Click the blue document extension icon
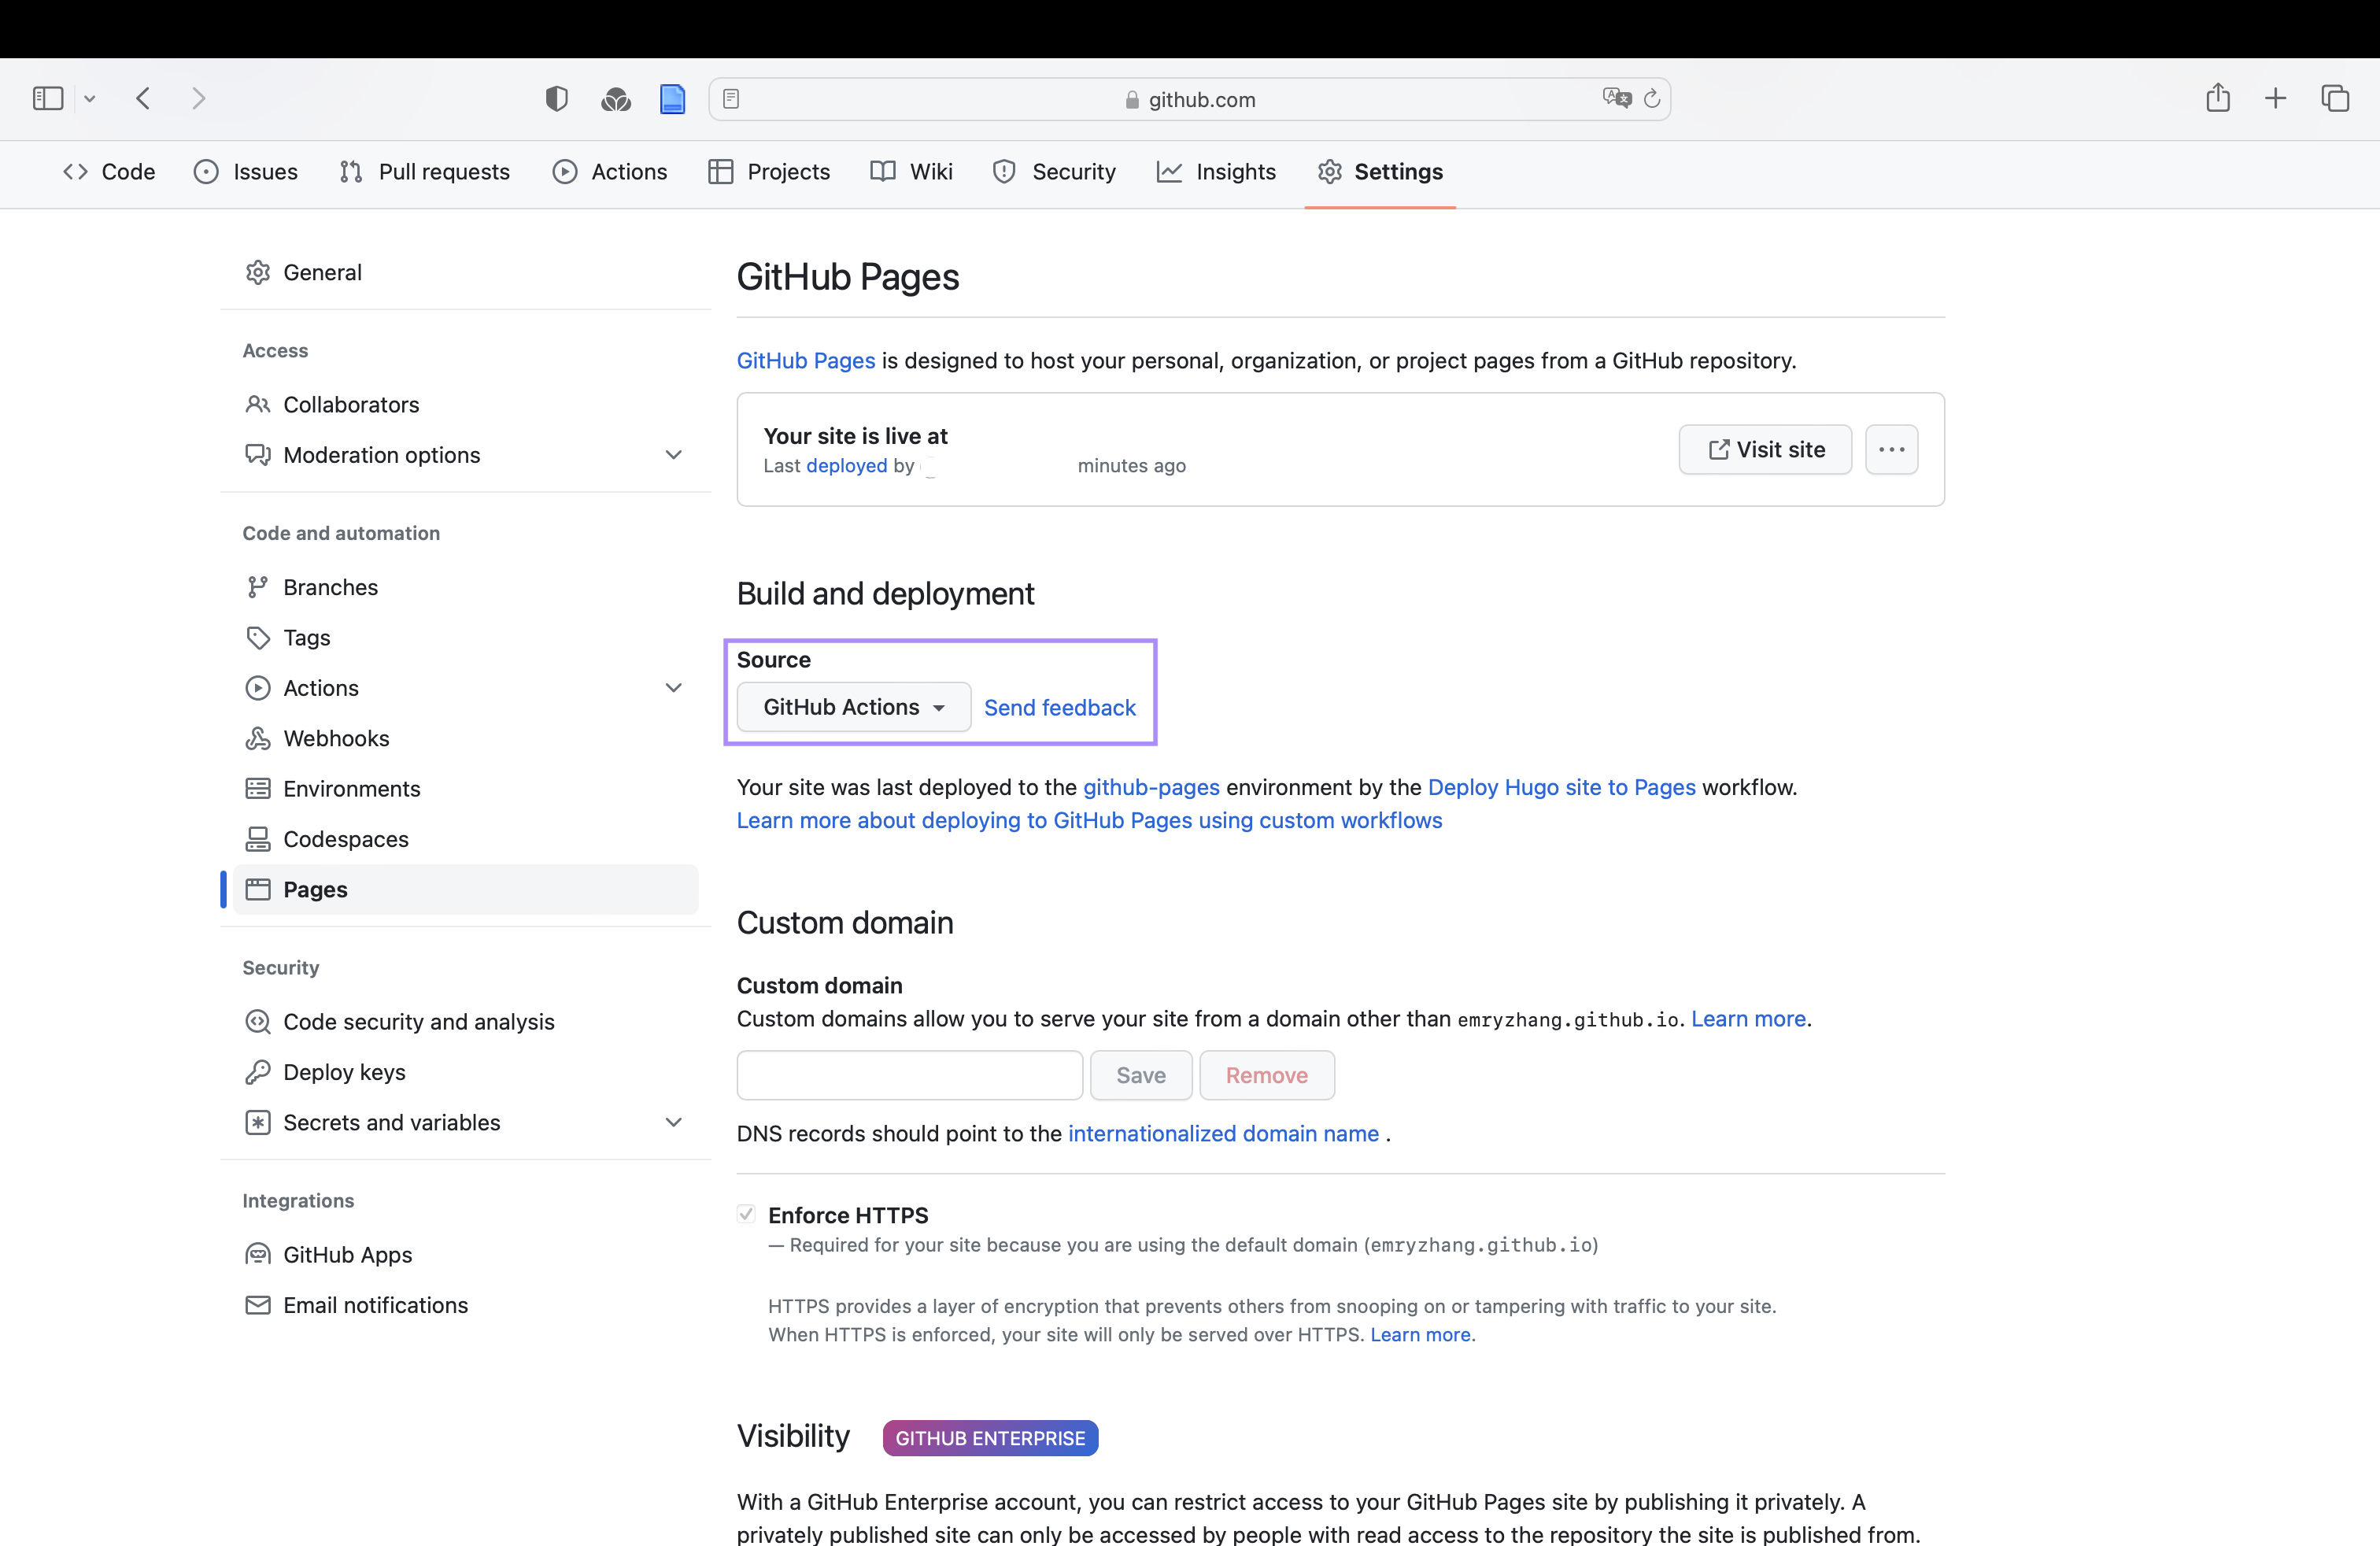The height and width of the screenshot is (1546, 2380). (x=672, y=98)
